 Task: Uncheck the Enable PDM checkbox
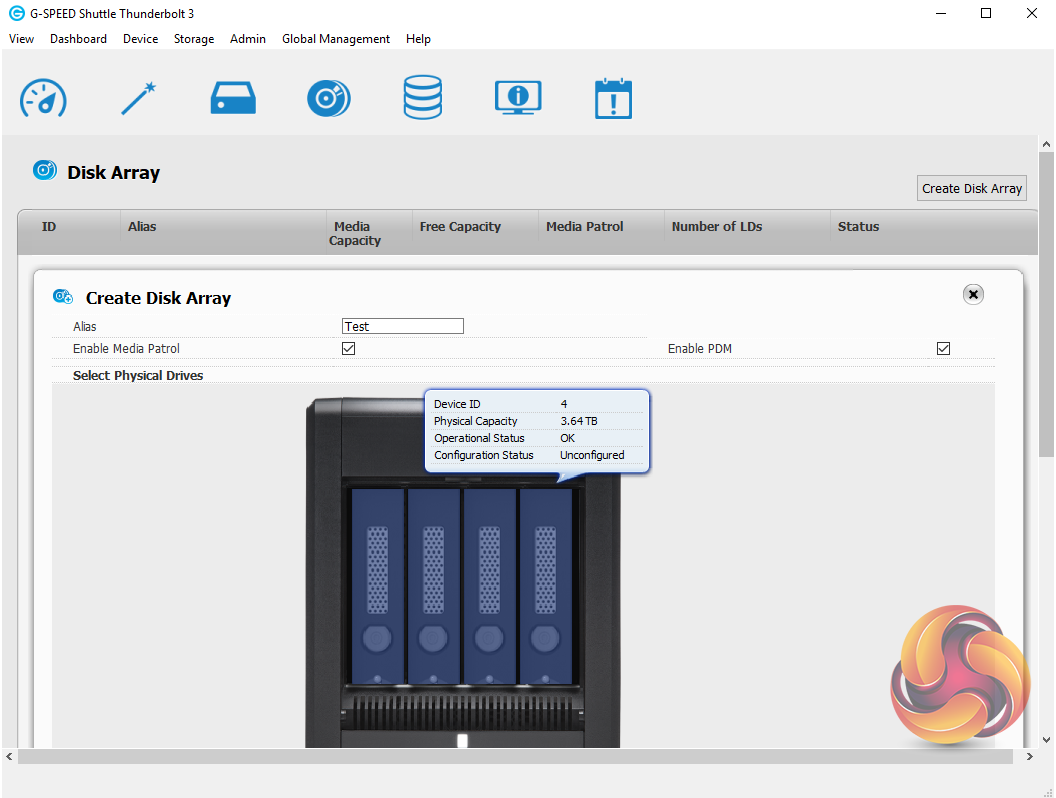tap(943, 349)
